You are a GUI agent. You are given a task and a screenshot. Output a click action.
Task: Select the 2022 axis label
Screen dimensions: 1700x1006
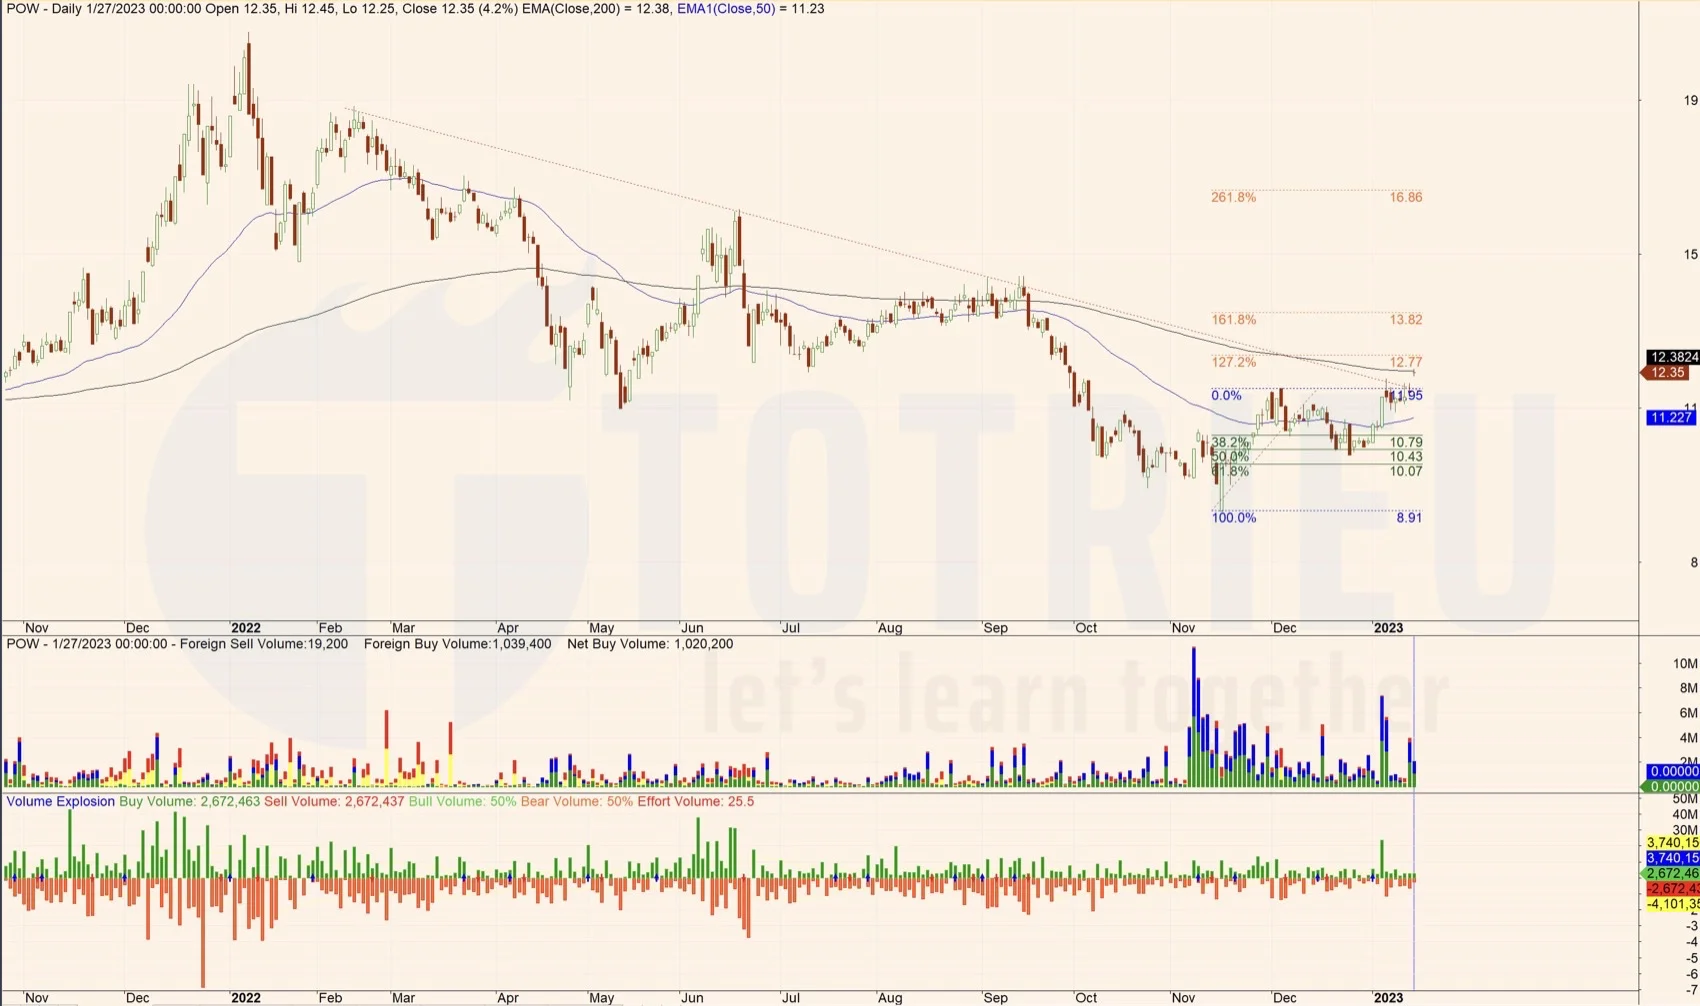click(x=246, y=628)
